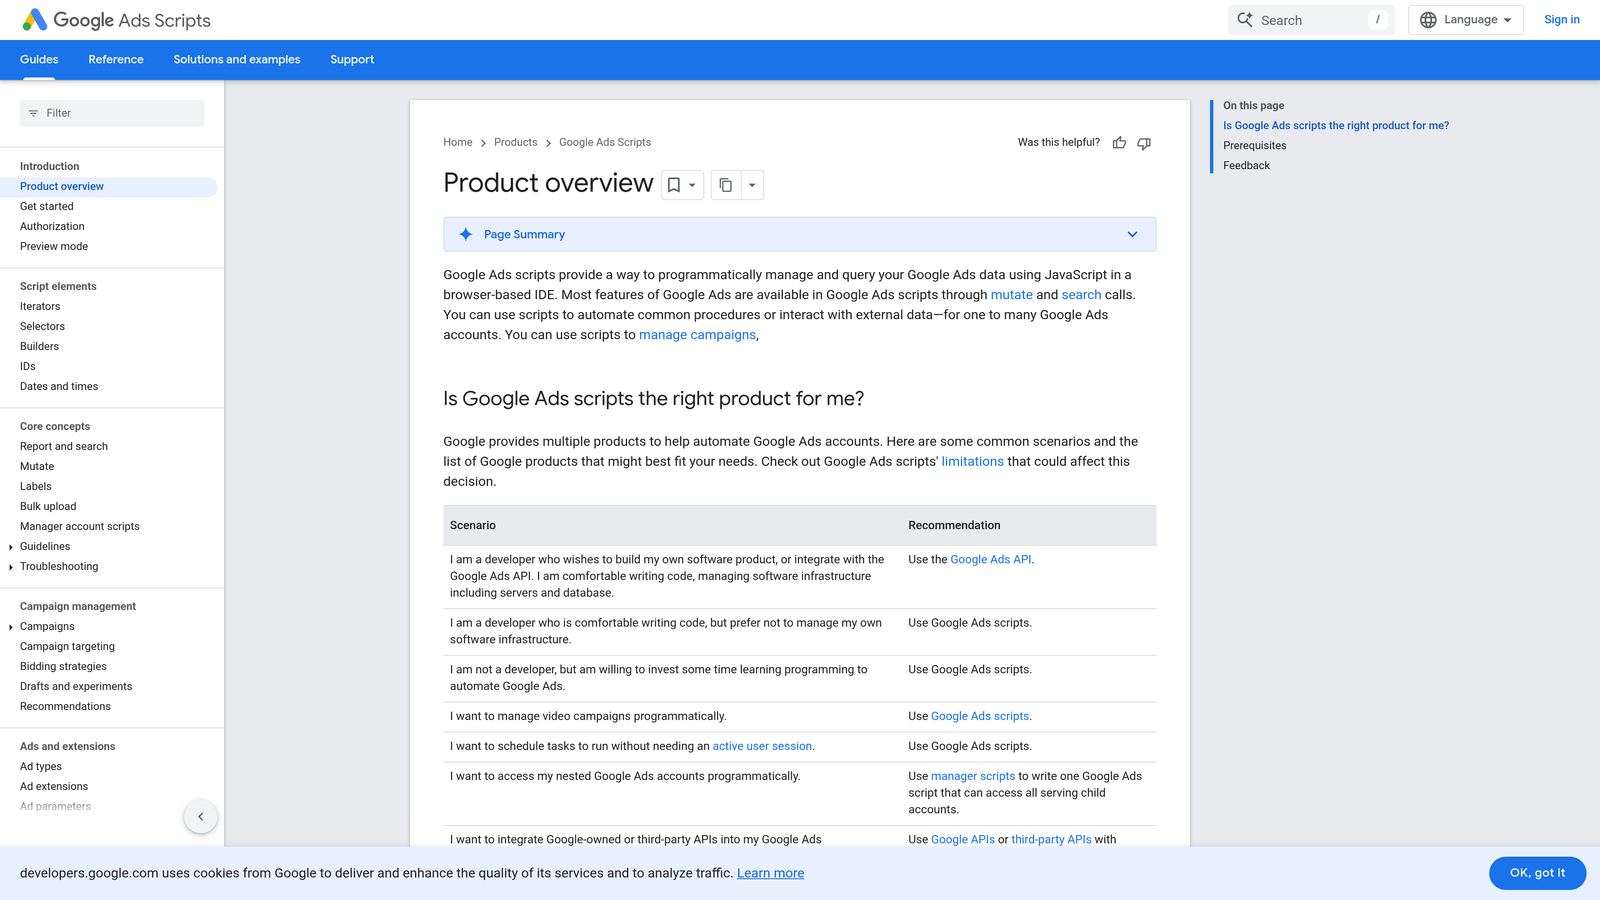This screenshot has height=900, width=1600.
Task: Click Sign in
Action: click(1561, 19)
